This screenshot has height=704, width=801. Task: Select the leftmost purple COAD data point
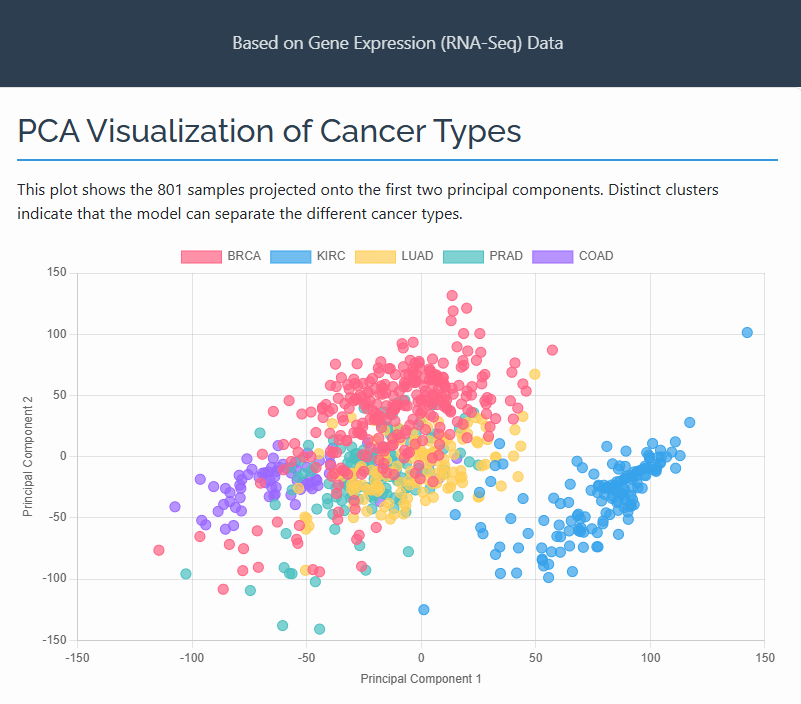tap(175, 507)
